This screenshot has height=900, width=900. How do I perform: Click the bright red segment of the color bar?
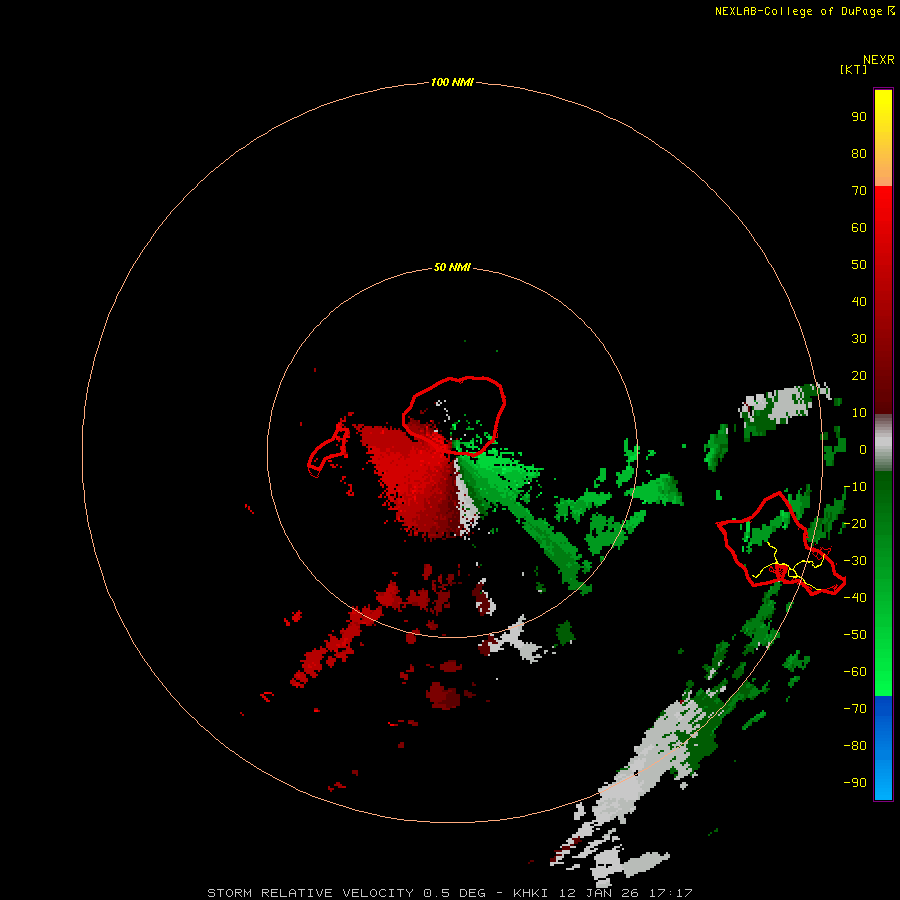[883, 300]
